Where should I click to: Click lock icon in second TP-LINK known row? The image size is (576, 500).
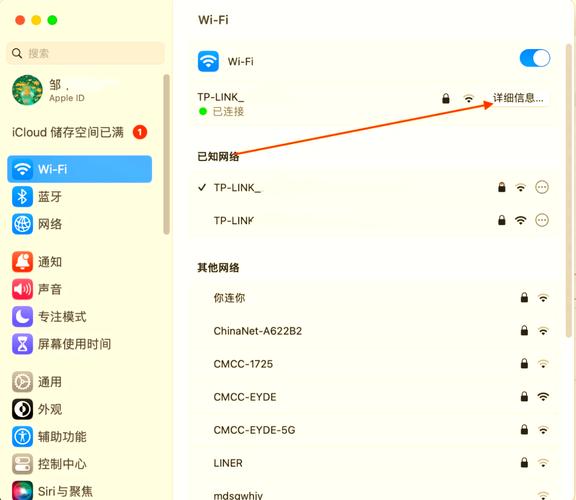point(501,220)
